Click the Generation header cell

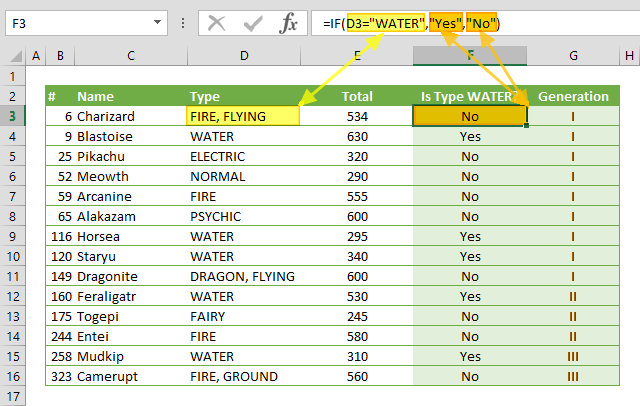[573, 96]
